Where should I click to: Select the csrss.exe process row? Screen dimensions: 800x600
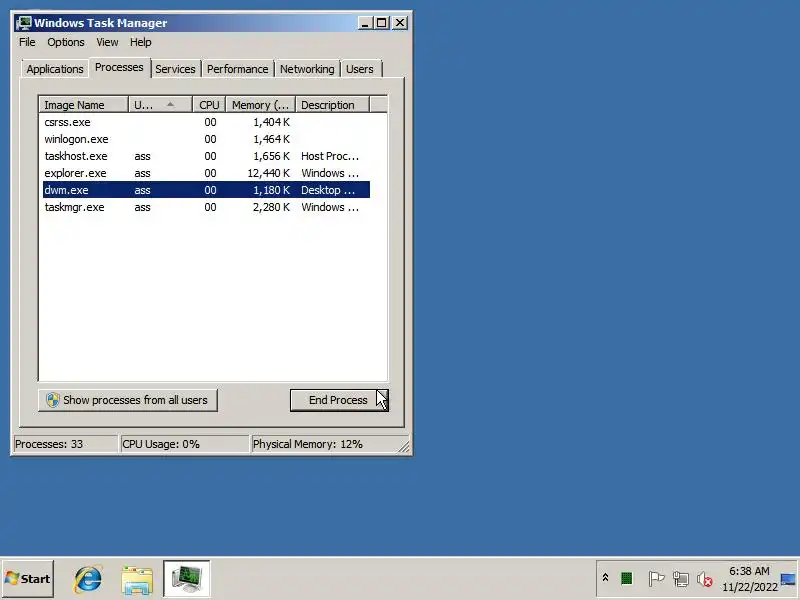[x=206, y=122]
